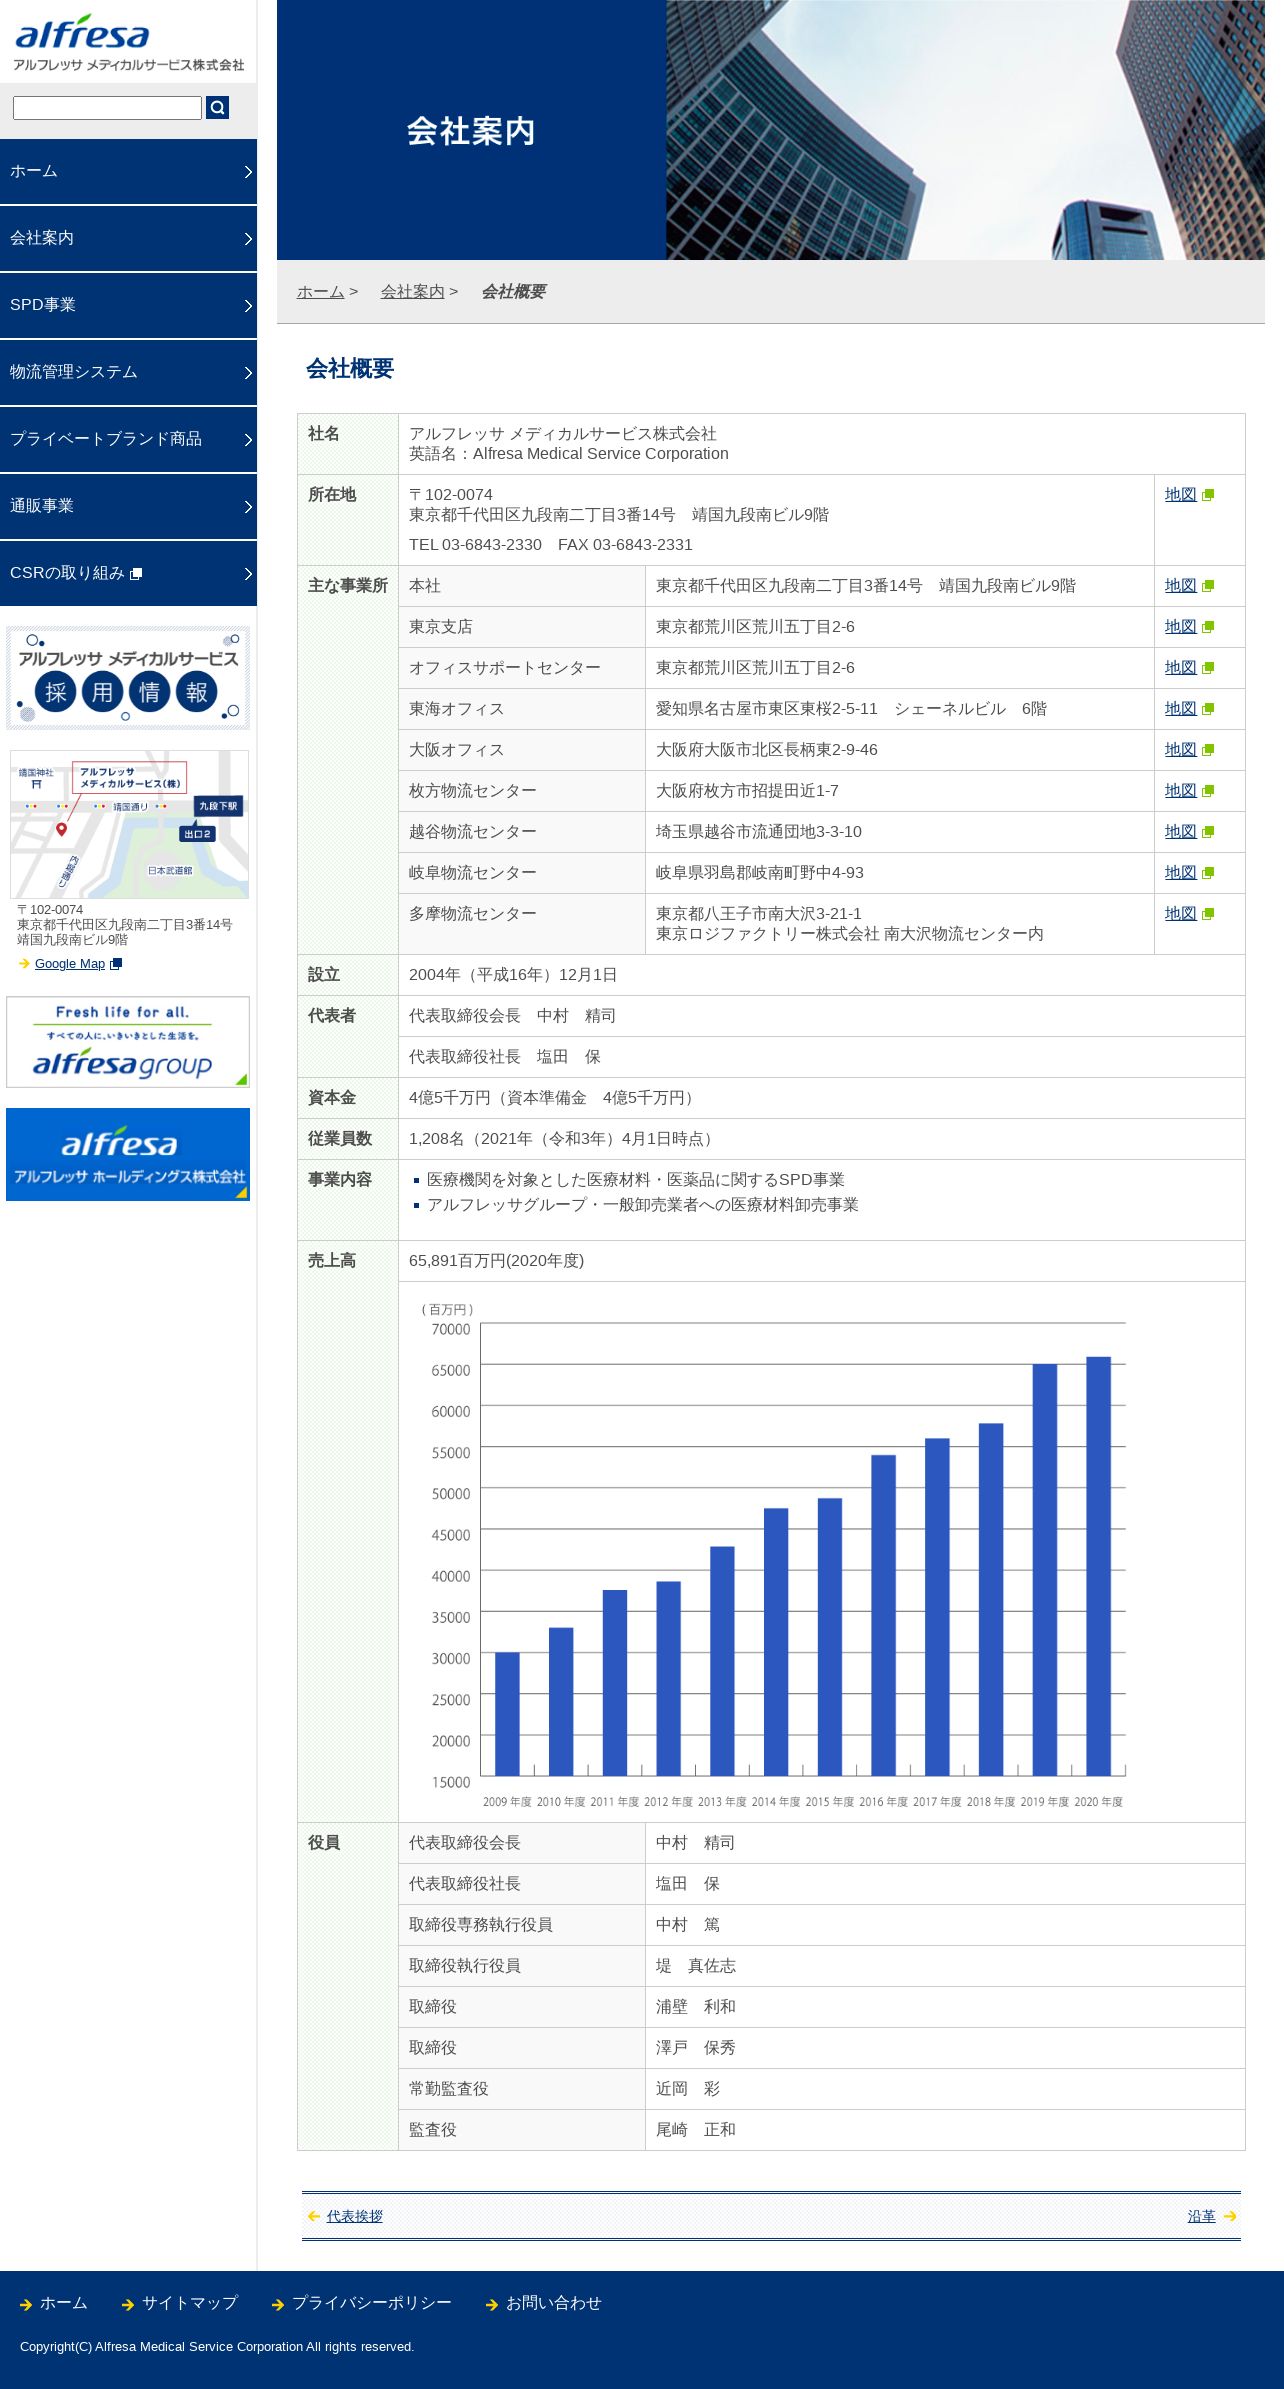Image resolution: width=1284 pixels, height=2389 pixels.
Task: Open the external-link icon next to 所在地 地図
Action: [x=1208, y=495]
